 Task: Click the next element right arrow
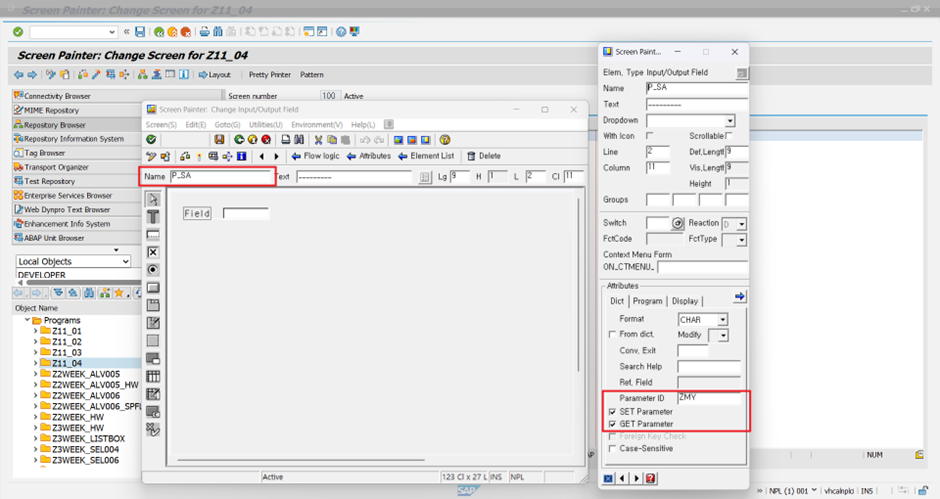(x=276, y=156)
